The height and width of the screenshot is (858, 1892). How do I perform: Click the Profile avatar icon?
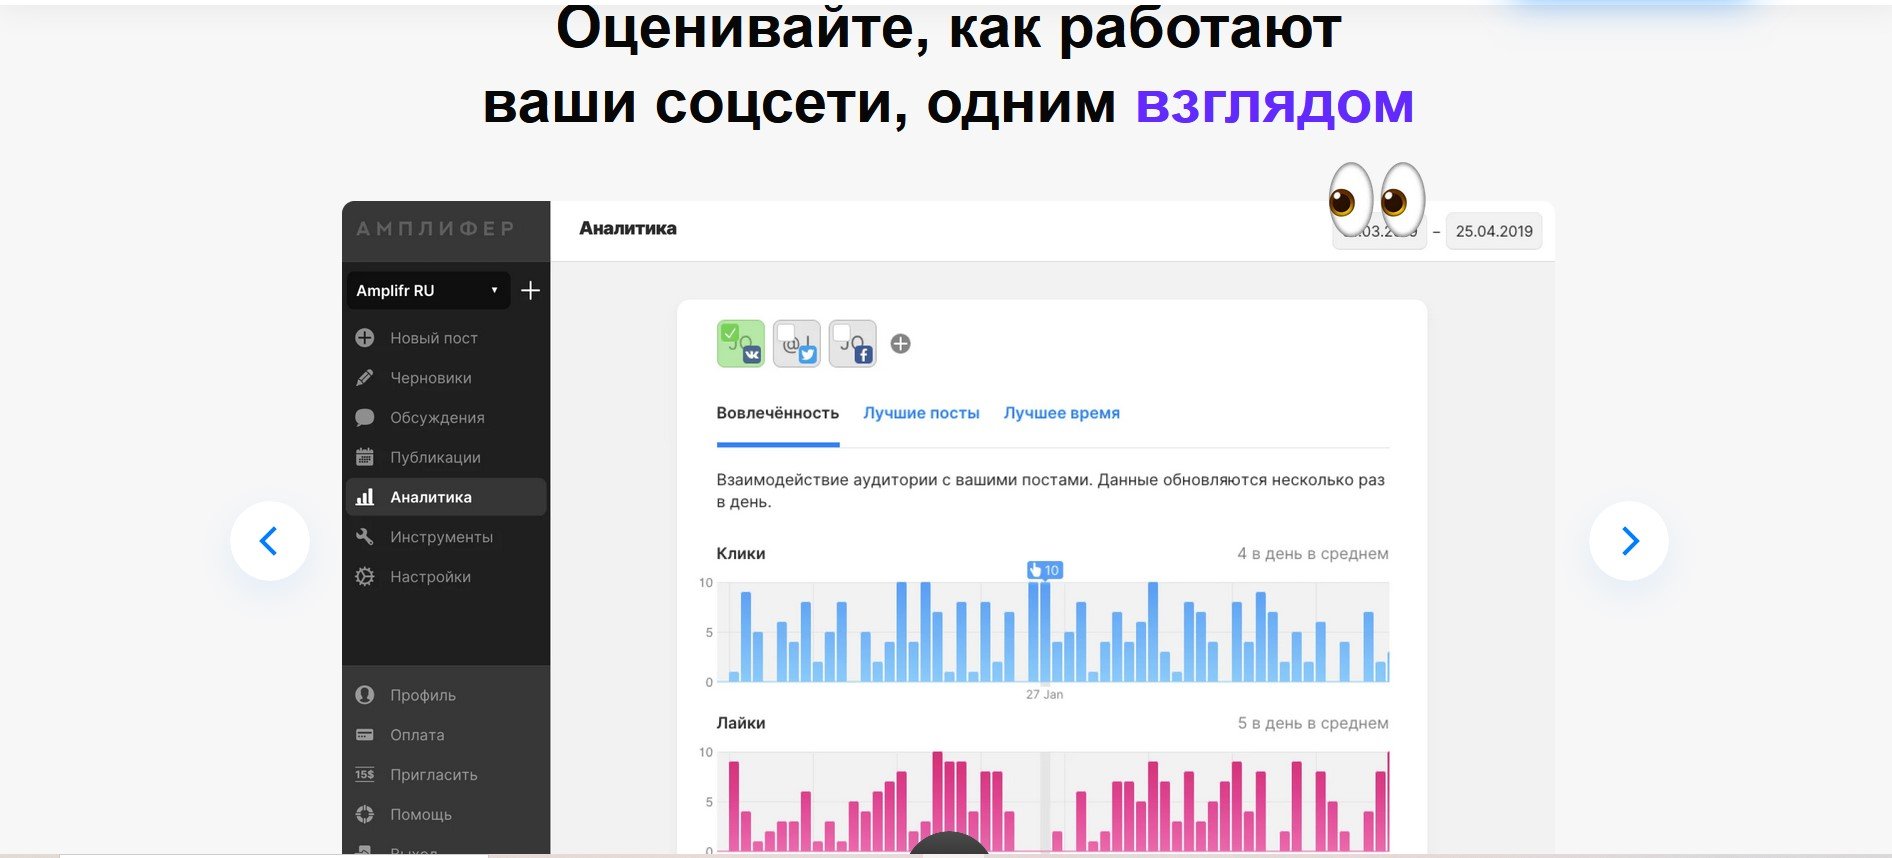pos(365,695)
